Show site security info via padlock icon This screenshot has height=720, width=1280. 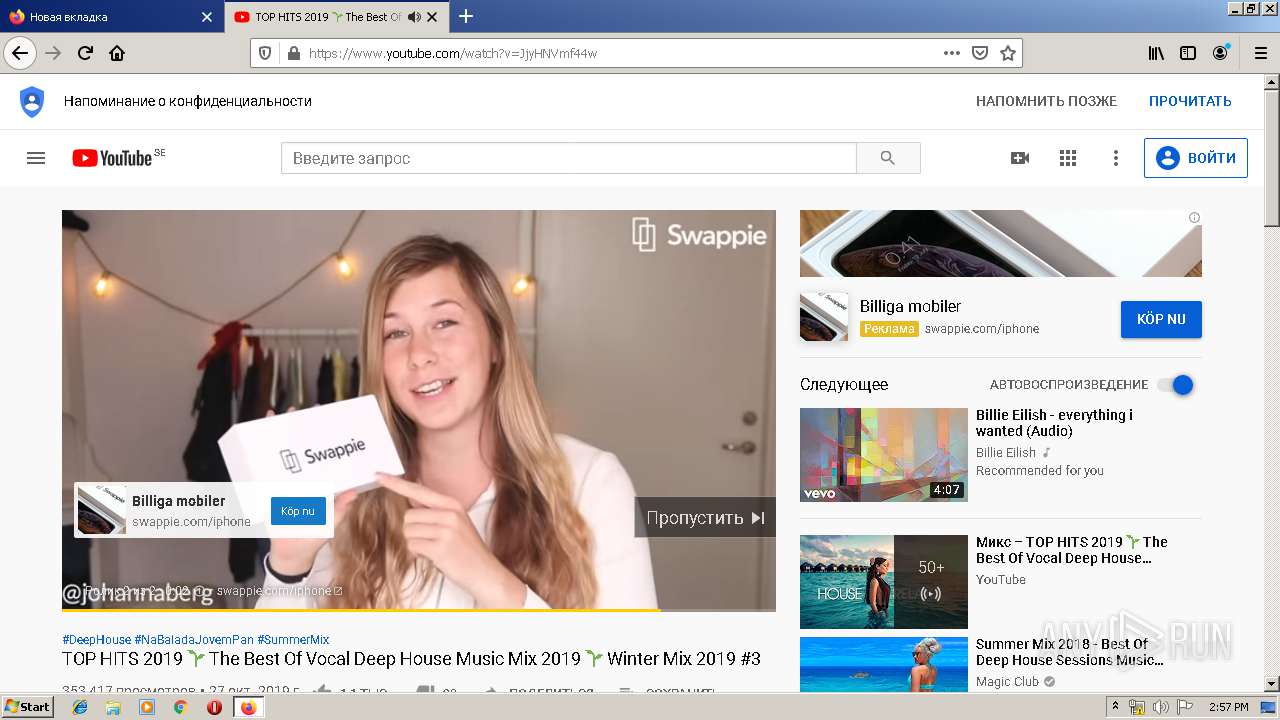tap(293, 53)
